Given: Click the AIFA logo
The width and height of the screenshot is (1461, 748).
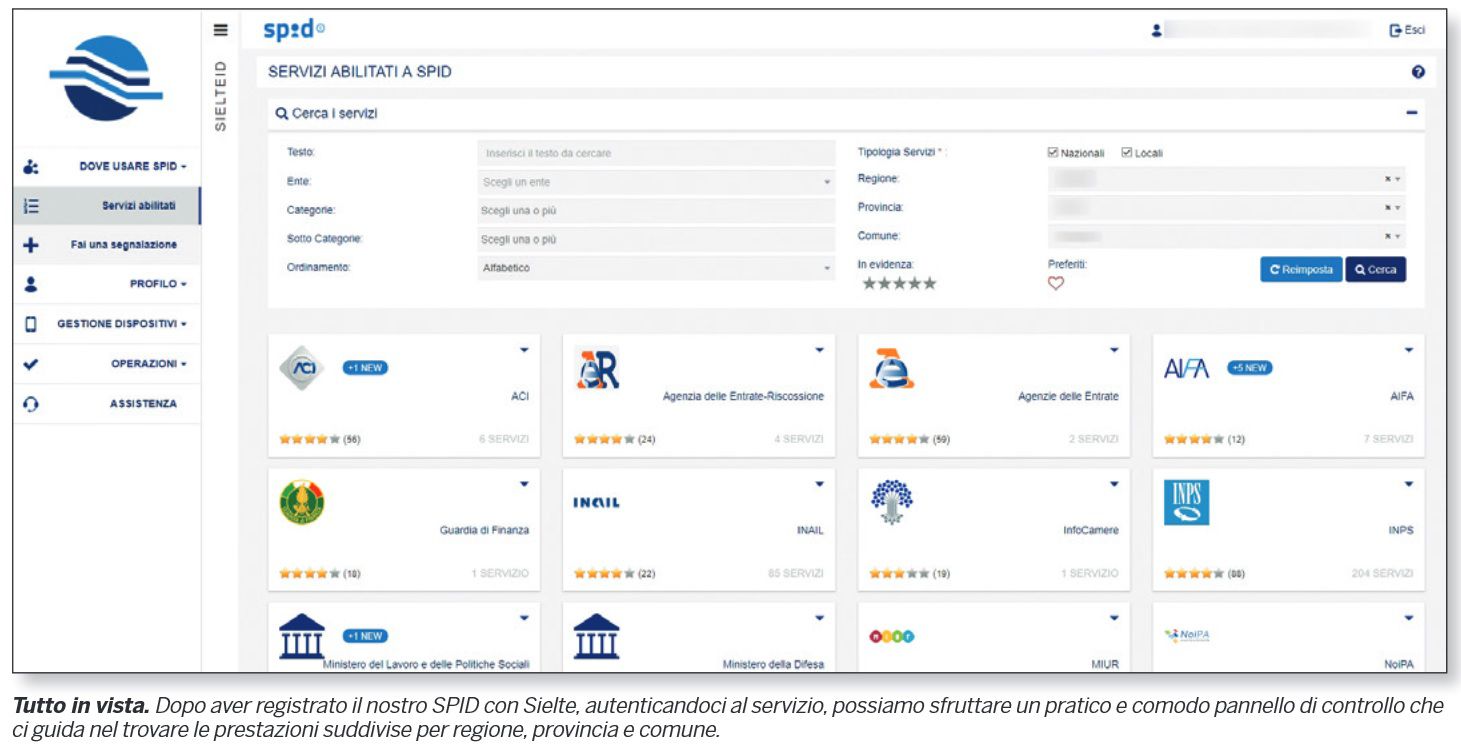Looking at the screenshot, I should (x=1187, y=369).
